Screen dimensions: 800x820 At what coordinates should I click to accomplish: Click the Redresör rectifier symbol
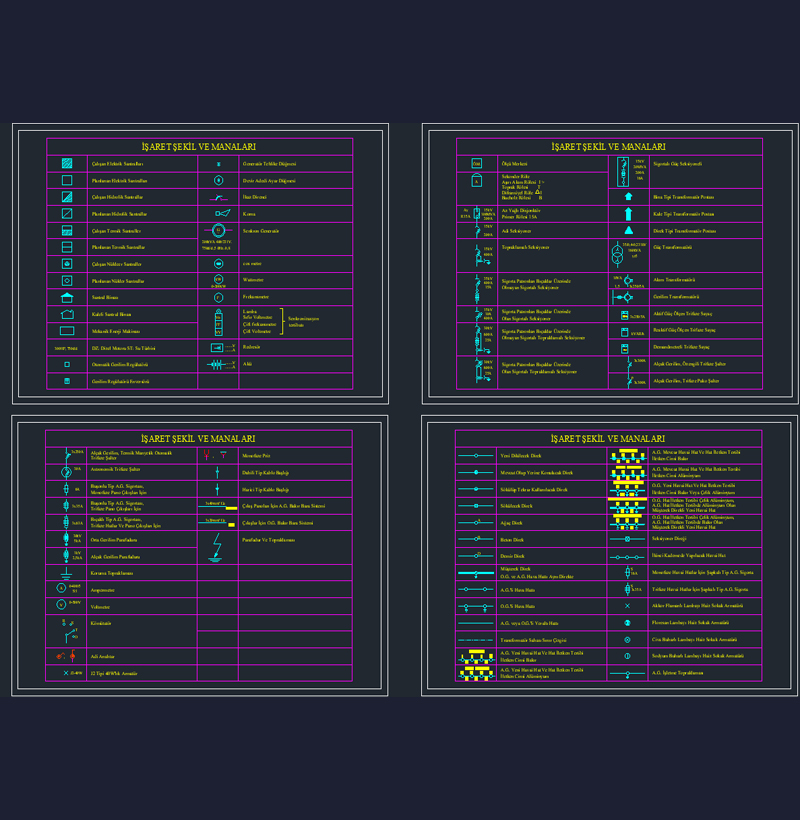click(218, 347)
